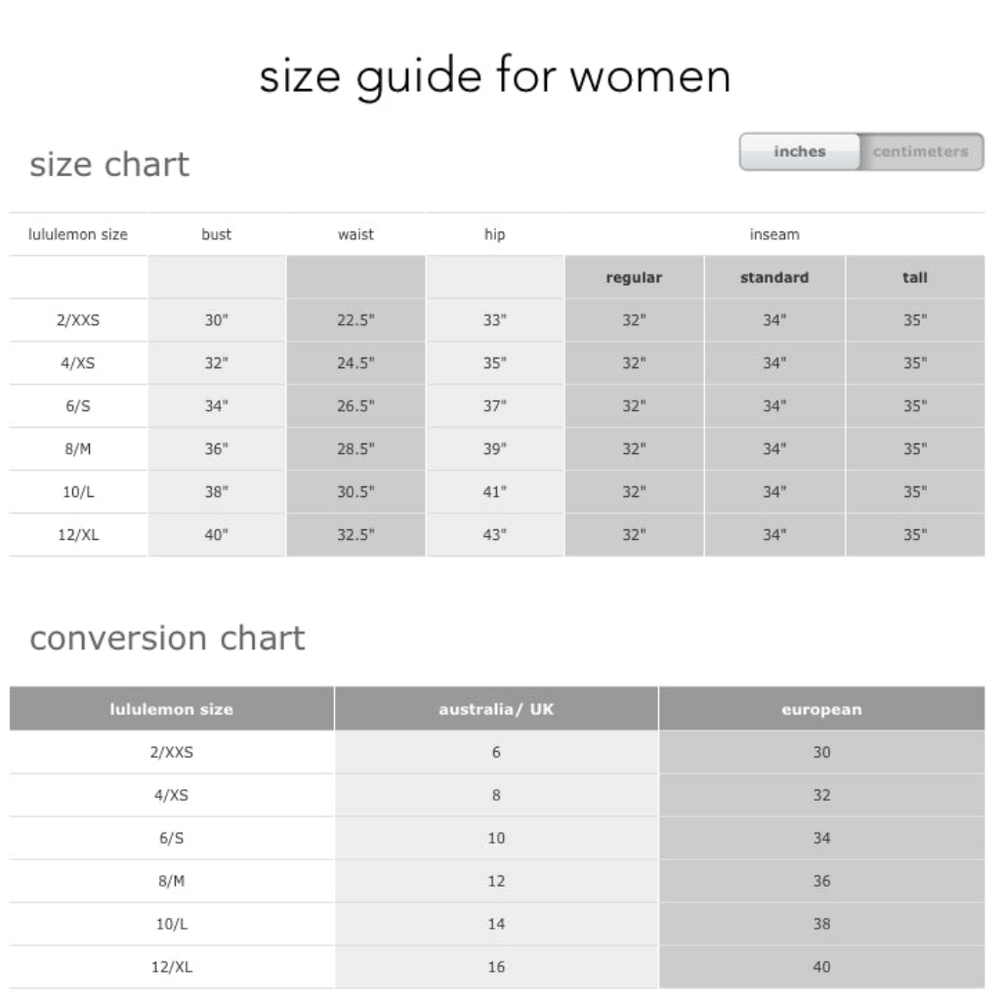Click the size guide for women title
The width and height of the screenshot is (1000, 997).
click(495, 77)
